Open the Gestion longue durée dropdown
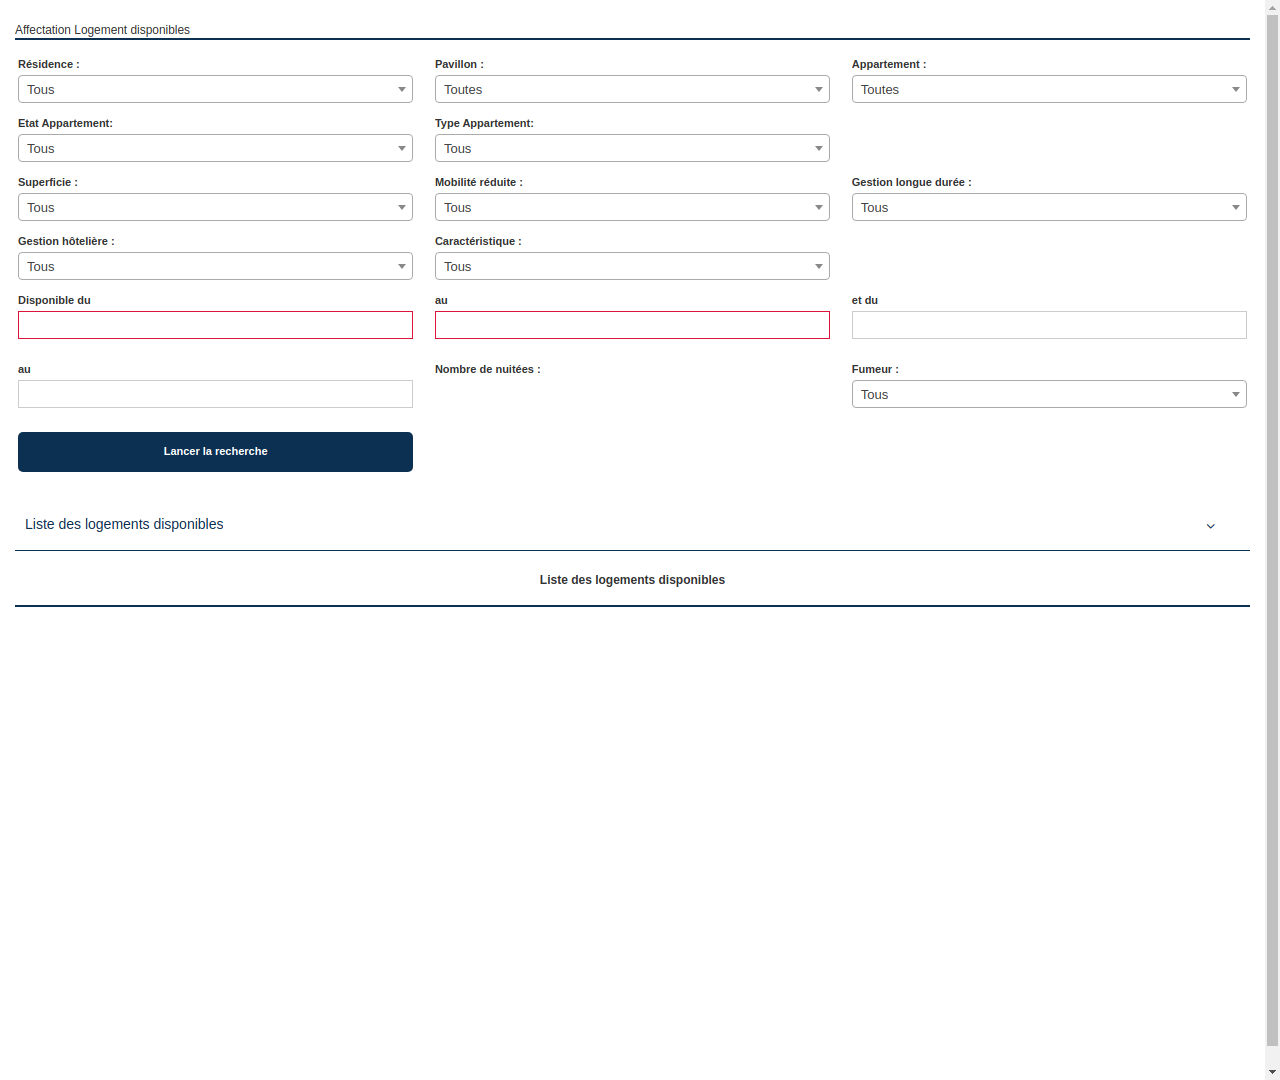The height and width of the screenshot is (1080, 1280). point(1048,207)
